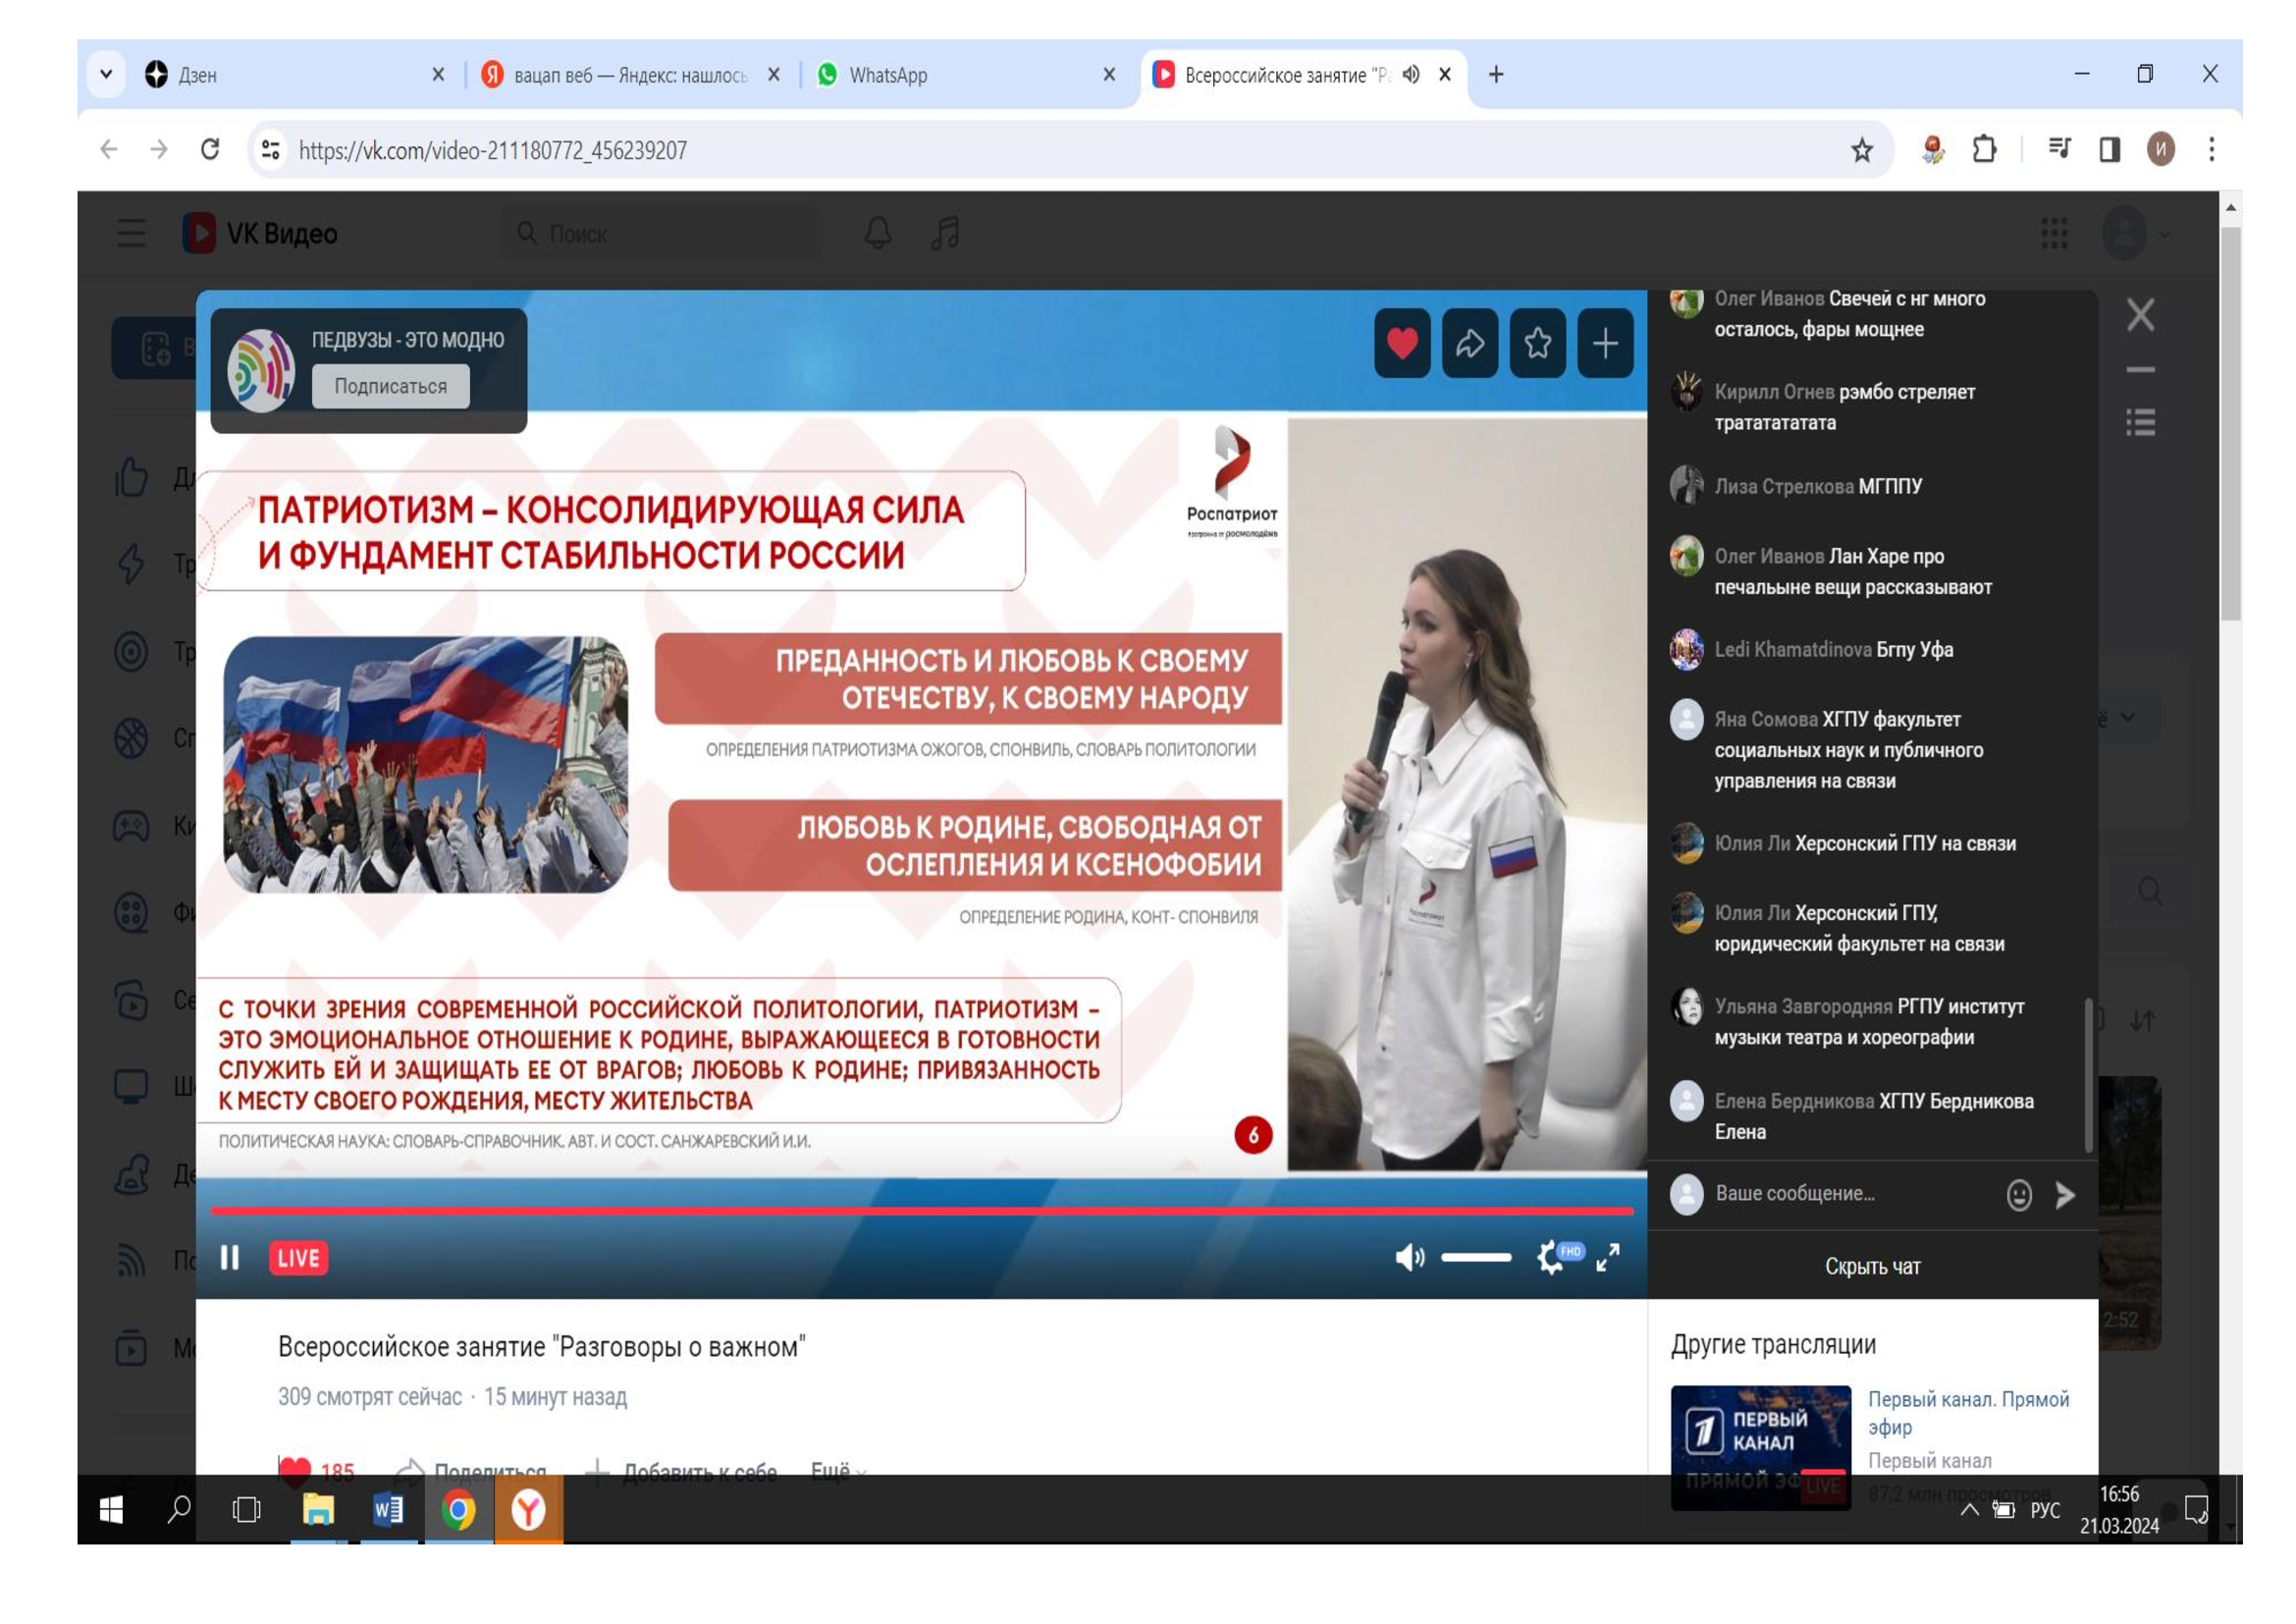Image resolution: width=2296 pixels, height=1624 pixels.
Task: Send chat message arrow icon
Action: pyautogui.click(x=2065, y=1195)
